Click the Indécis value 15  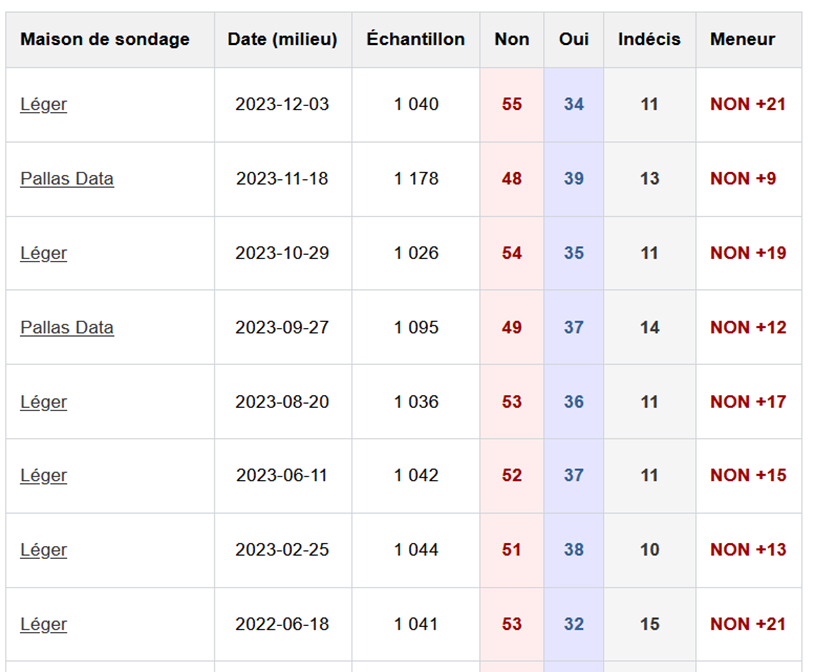(x=649, y=624)
